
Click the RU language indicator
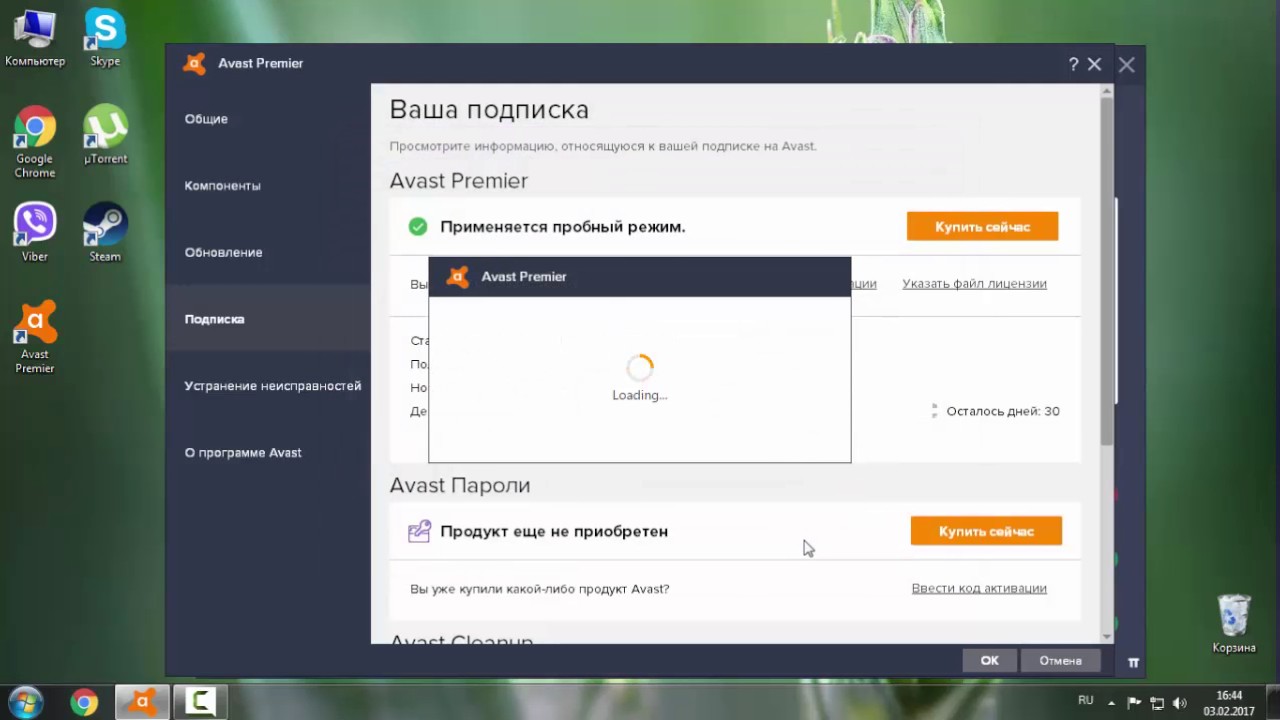(x=1086, y=701)
